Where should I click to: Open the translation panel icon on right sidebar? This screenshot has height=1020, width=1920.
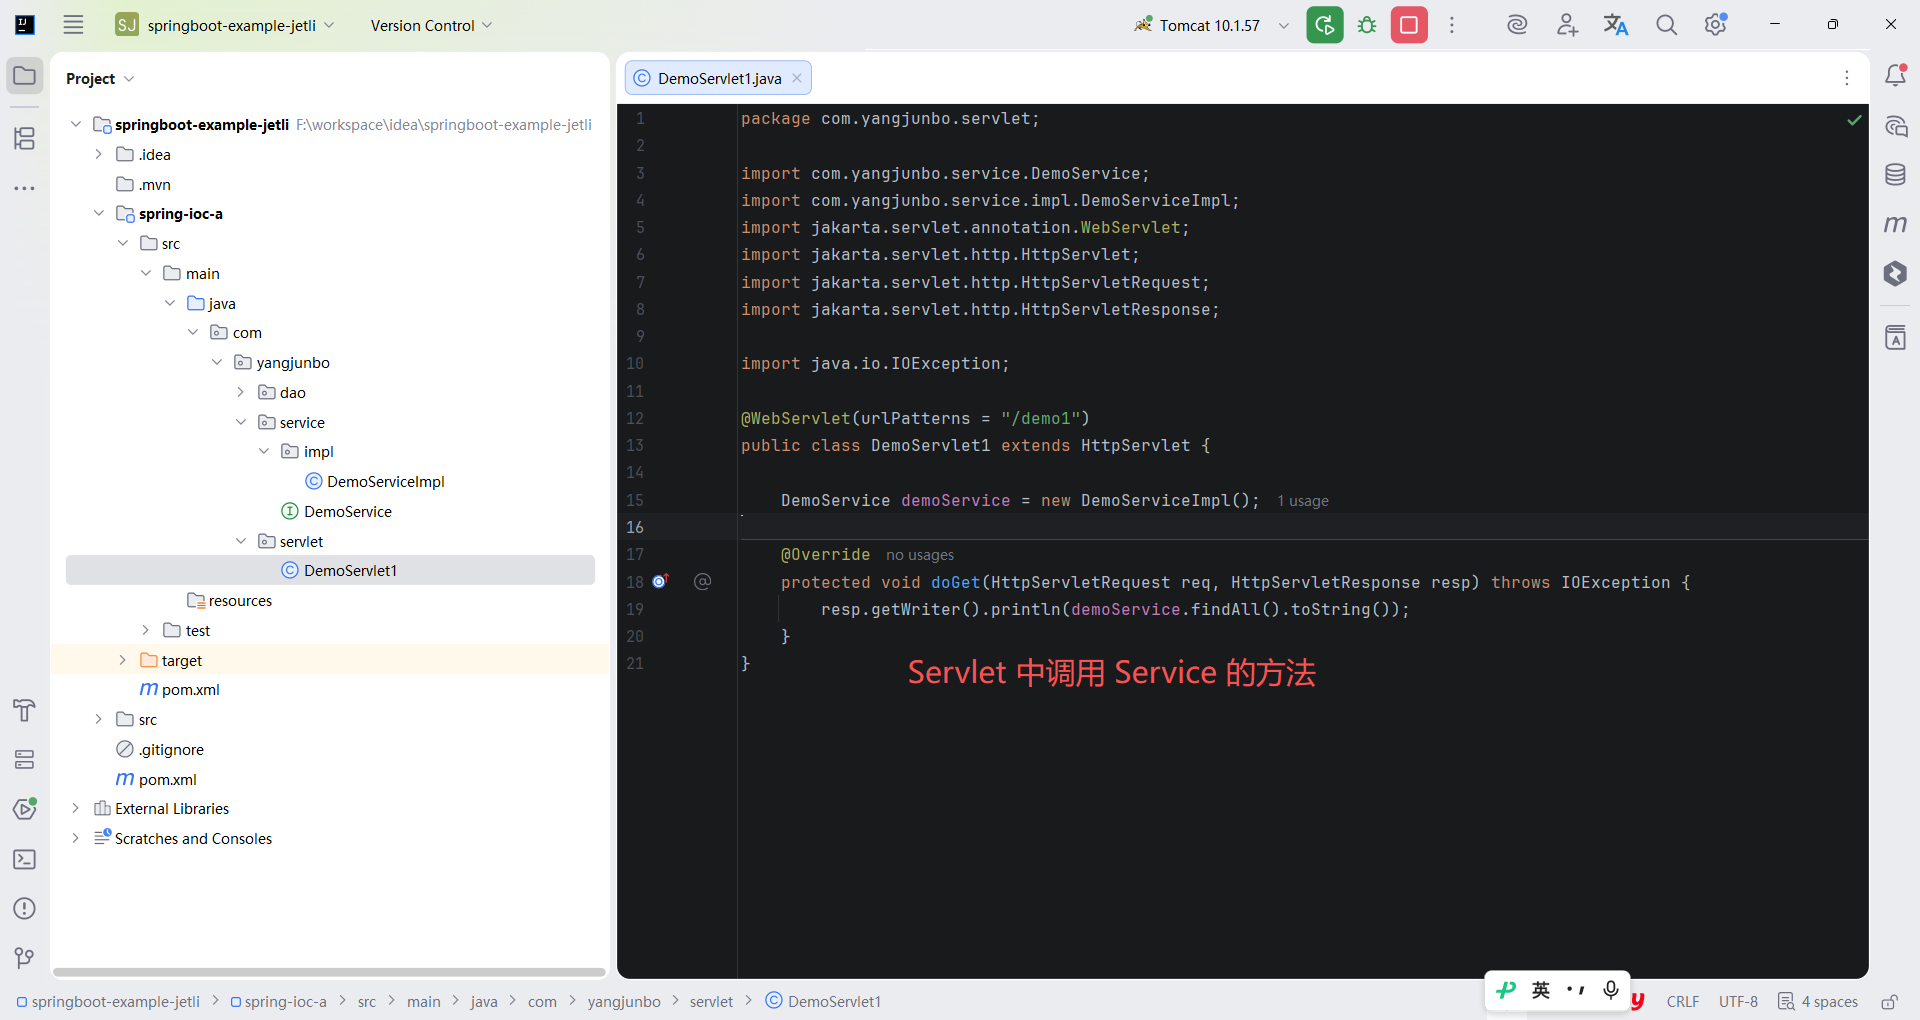[1895, 338]
